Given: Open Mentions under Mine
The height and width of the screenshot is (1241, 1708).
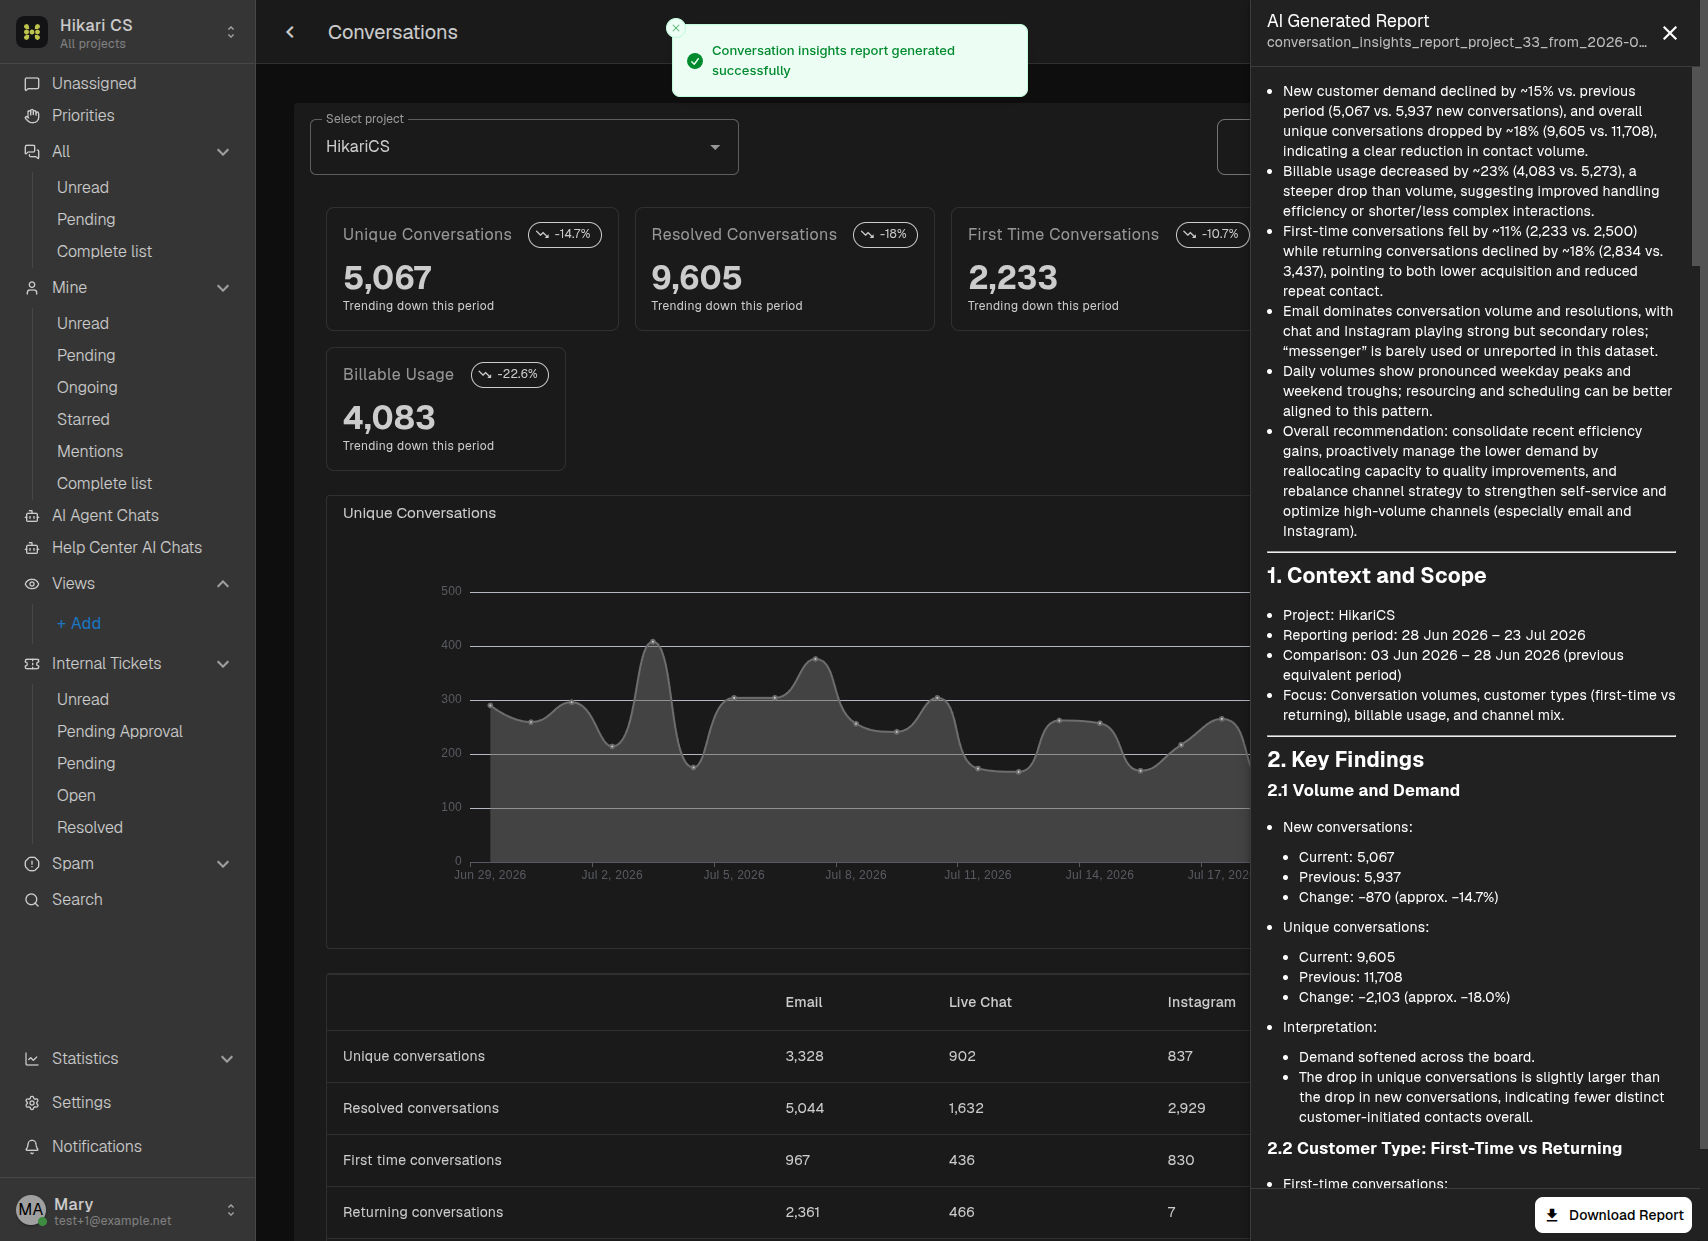Looking at the screenshot, I should coord(90,452).
